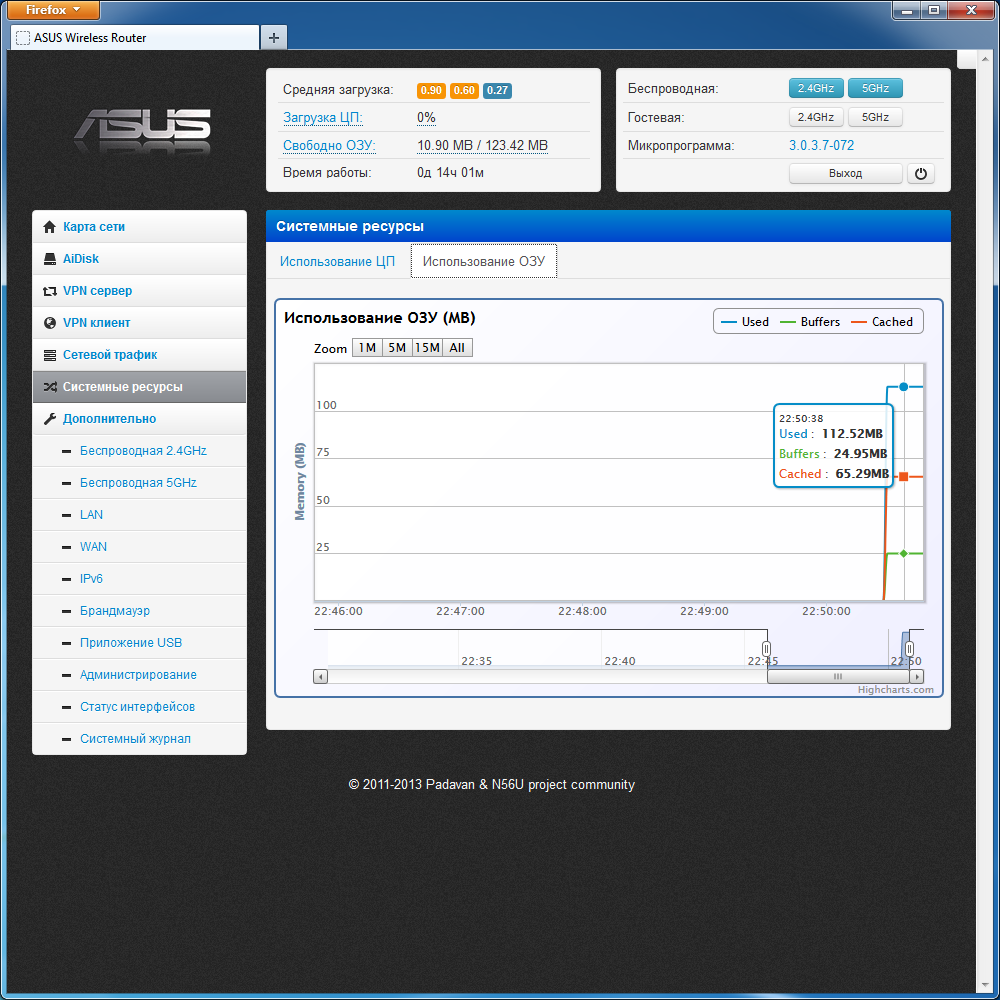The height and width of the screenshot is (1000, 1000).
Task: Click the Buffers diamond data point marker
Action: [x=903, y=554]
